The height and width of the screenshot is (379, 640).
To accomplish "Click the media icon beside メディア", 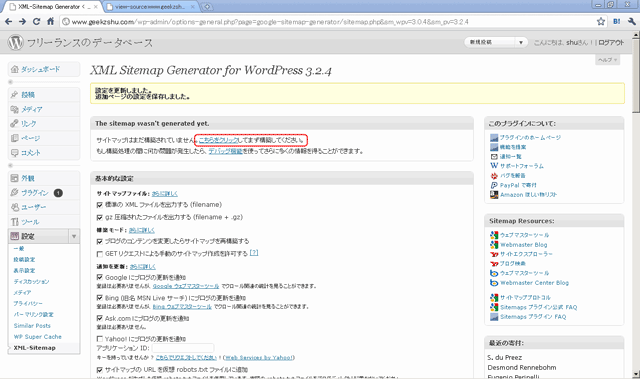I will [14, 109].
